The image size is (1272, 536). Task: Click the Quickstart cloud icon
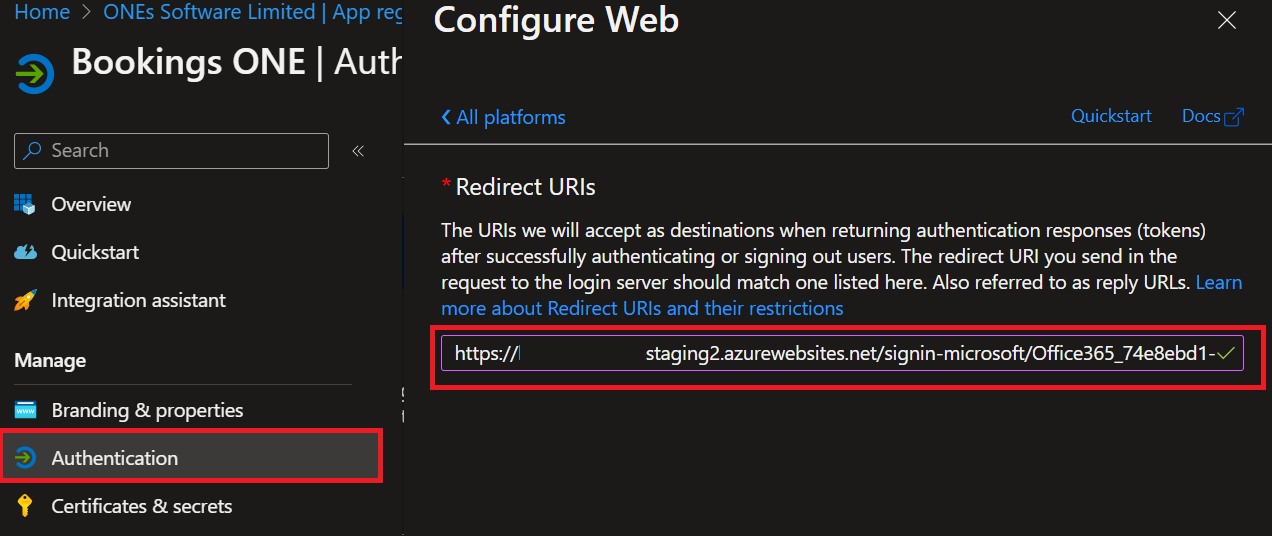coord(25,252)
